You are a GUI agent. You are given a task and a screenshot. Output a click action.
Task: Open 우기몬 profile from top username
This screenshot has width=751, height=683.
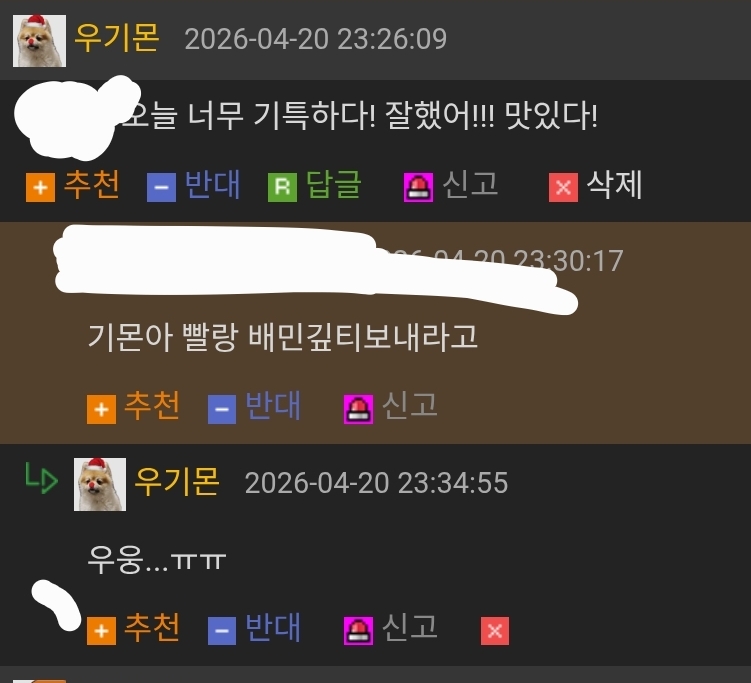click(117, 38)
